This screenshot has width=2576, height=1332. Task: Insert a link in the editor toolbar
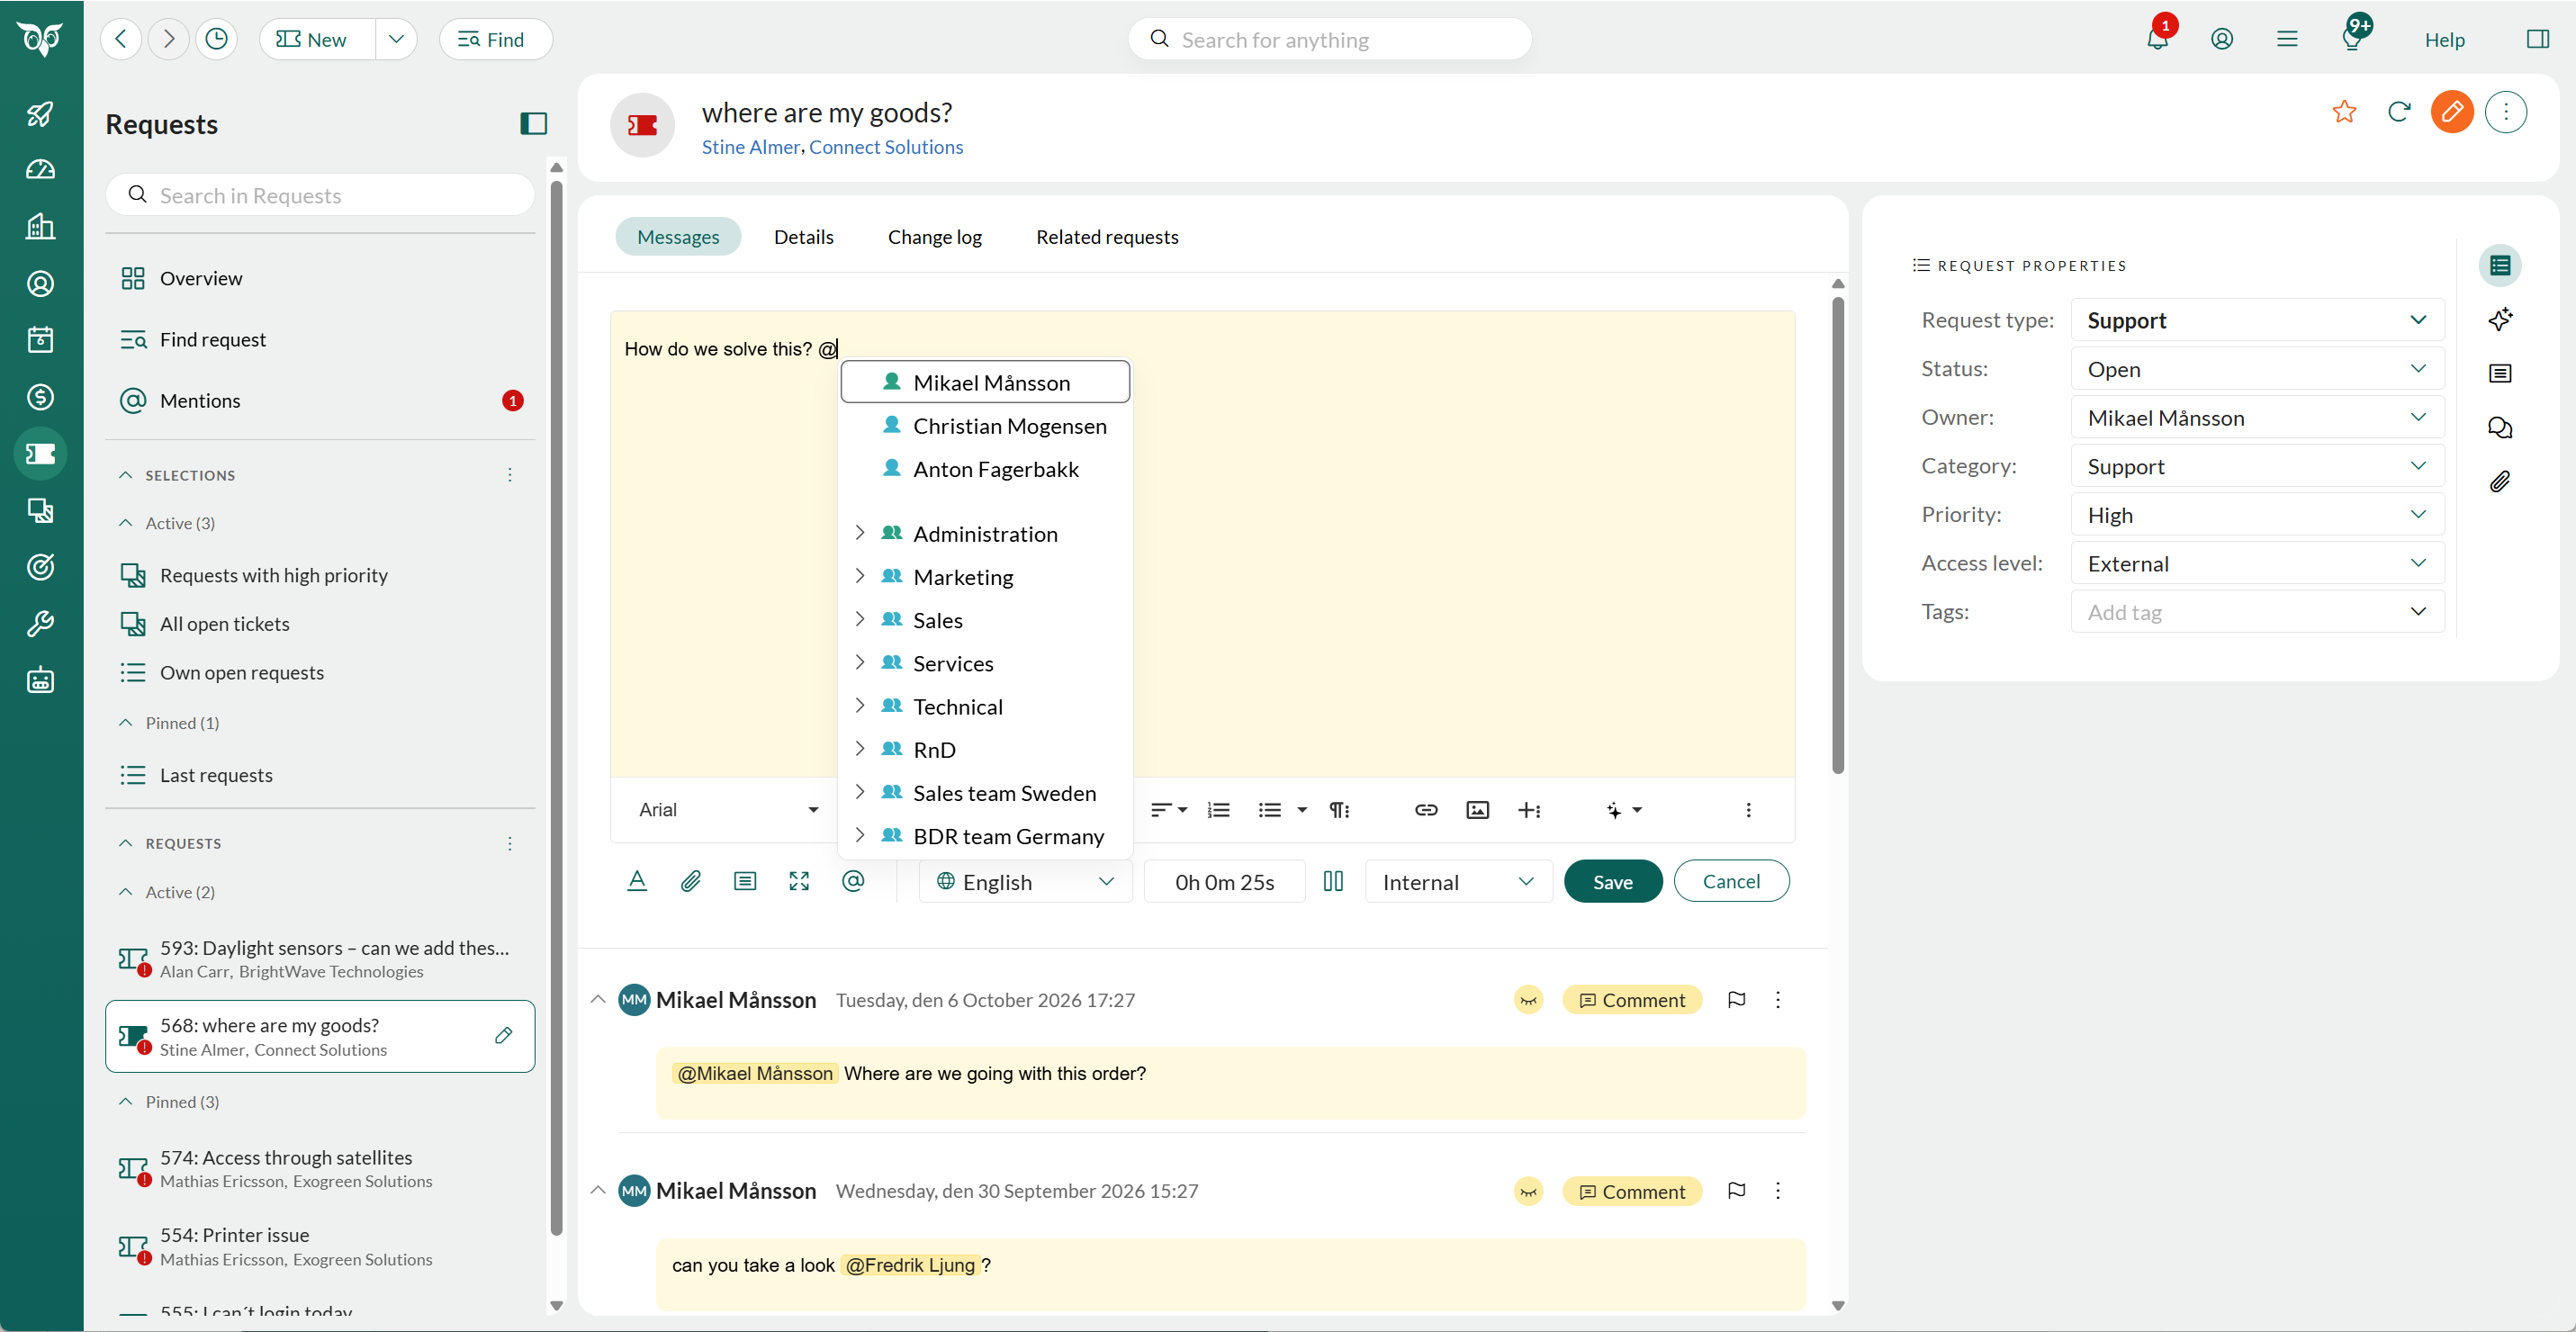point(1426,810)
